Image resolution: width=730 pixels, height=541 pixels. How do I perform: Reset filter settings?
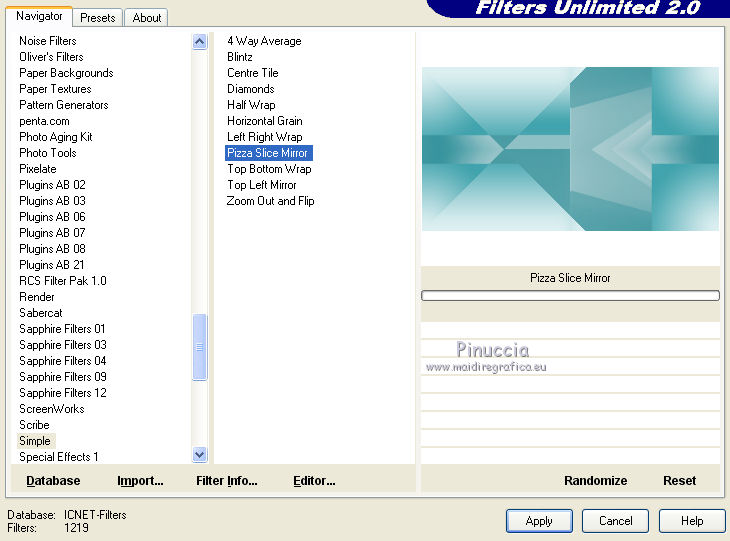[679, 480]
